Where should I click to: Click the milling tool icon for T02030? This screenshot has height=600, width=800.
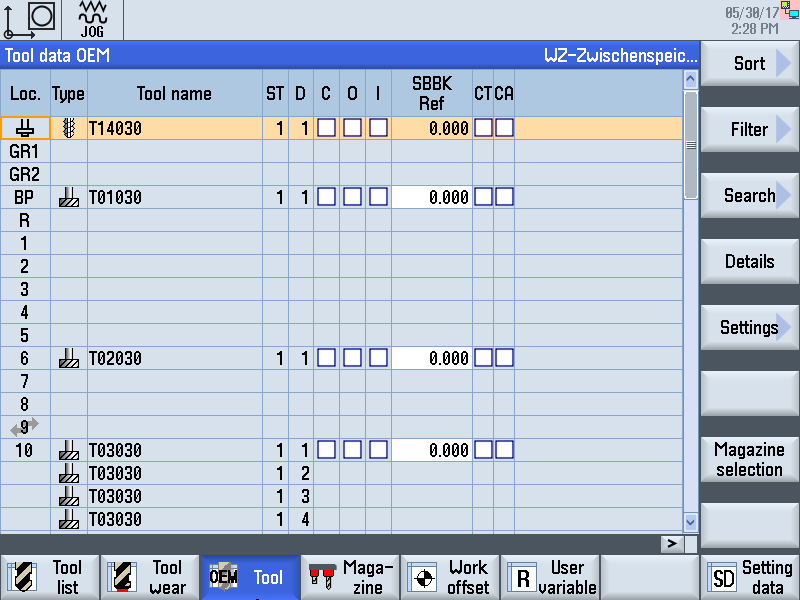(x=68, y=358)
